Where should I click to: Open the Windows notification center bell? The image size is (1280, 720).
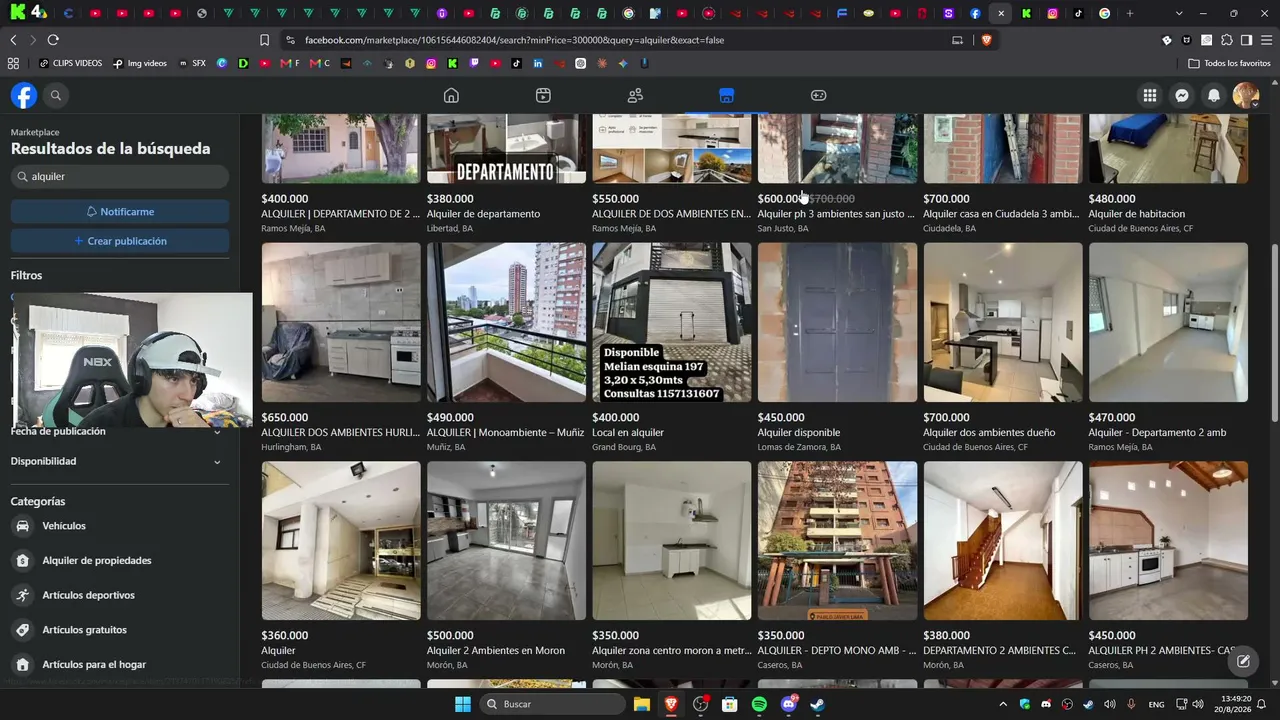(x=1262, y=704)
